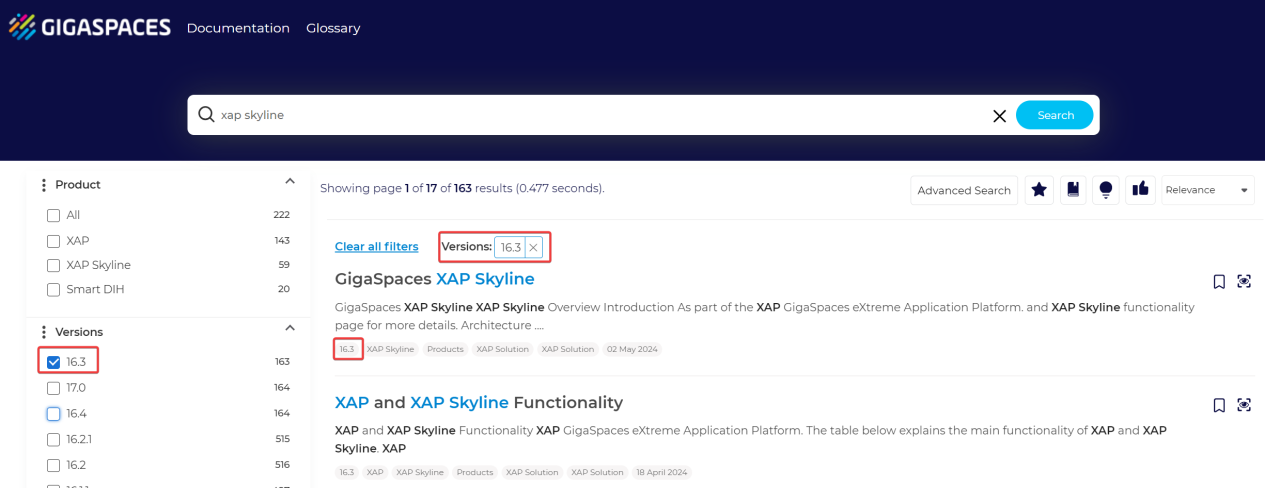
Task: Focus the search input containing xap skyline
Action: click(x=600, y=115)
